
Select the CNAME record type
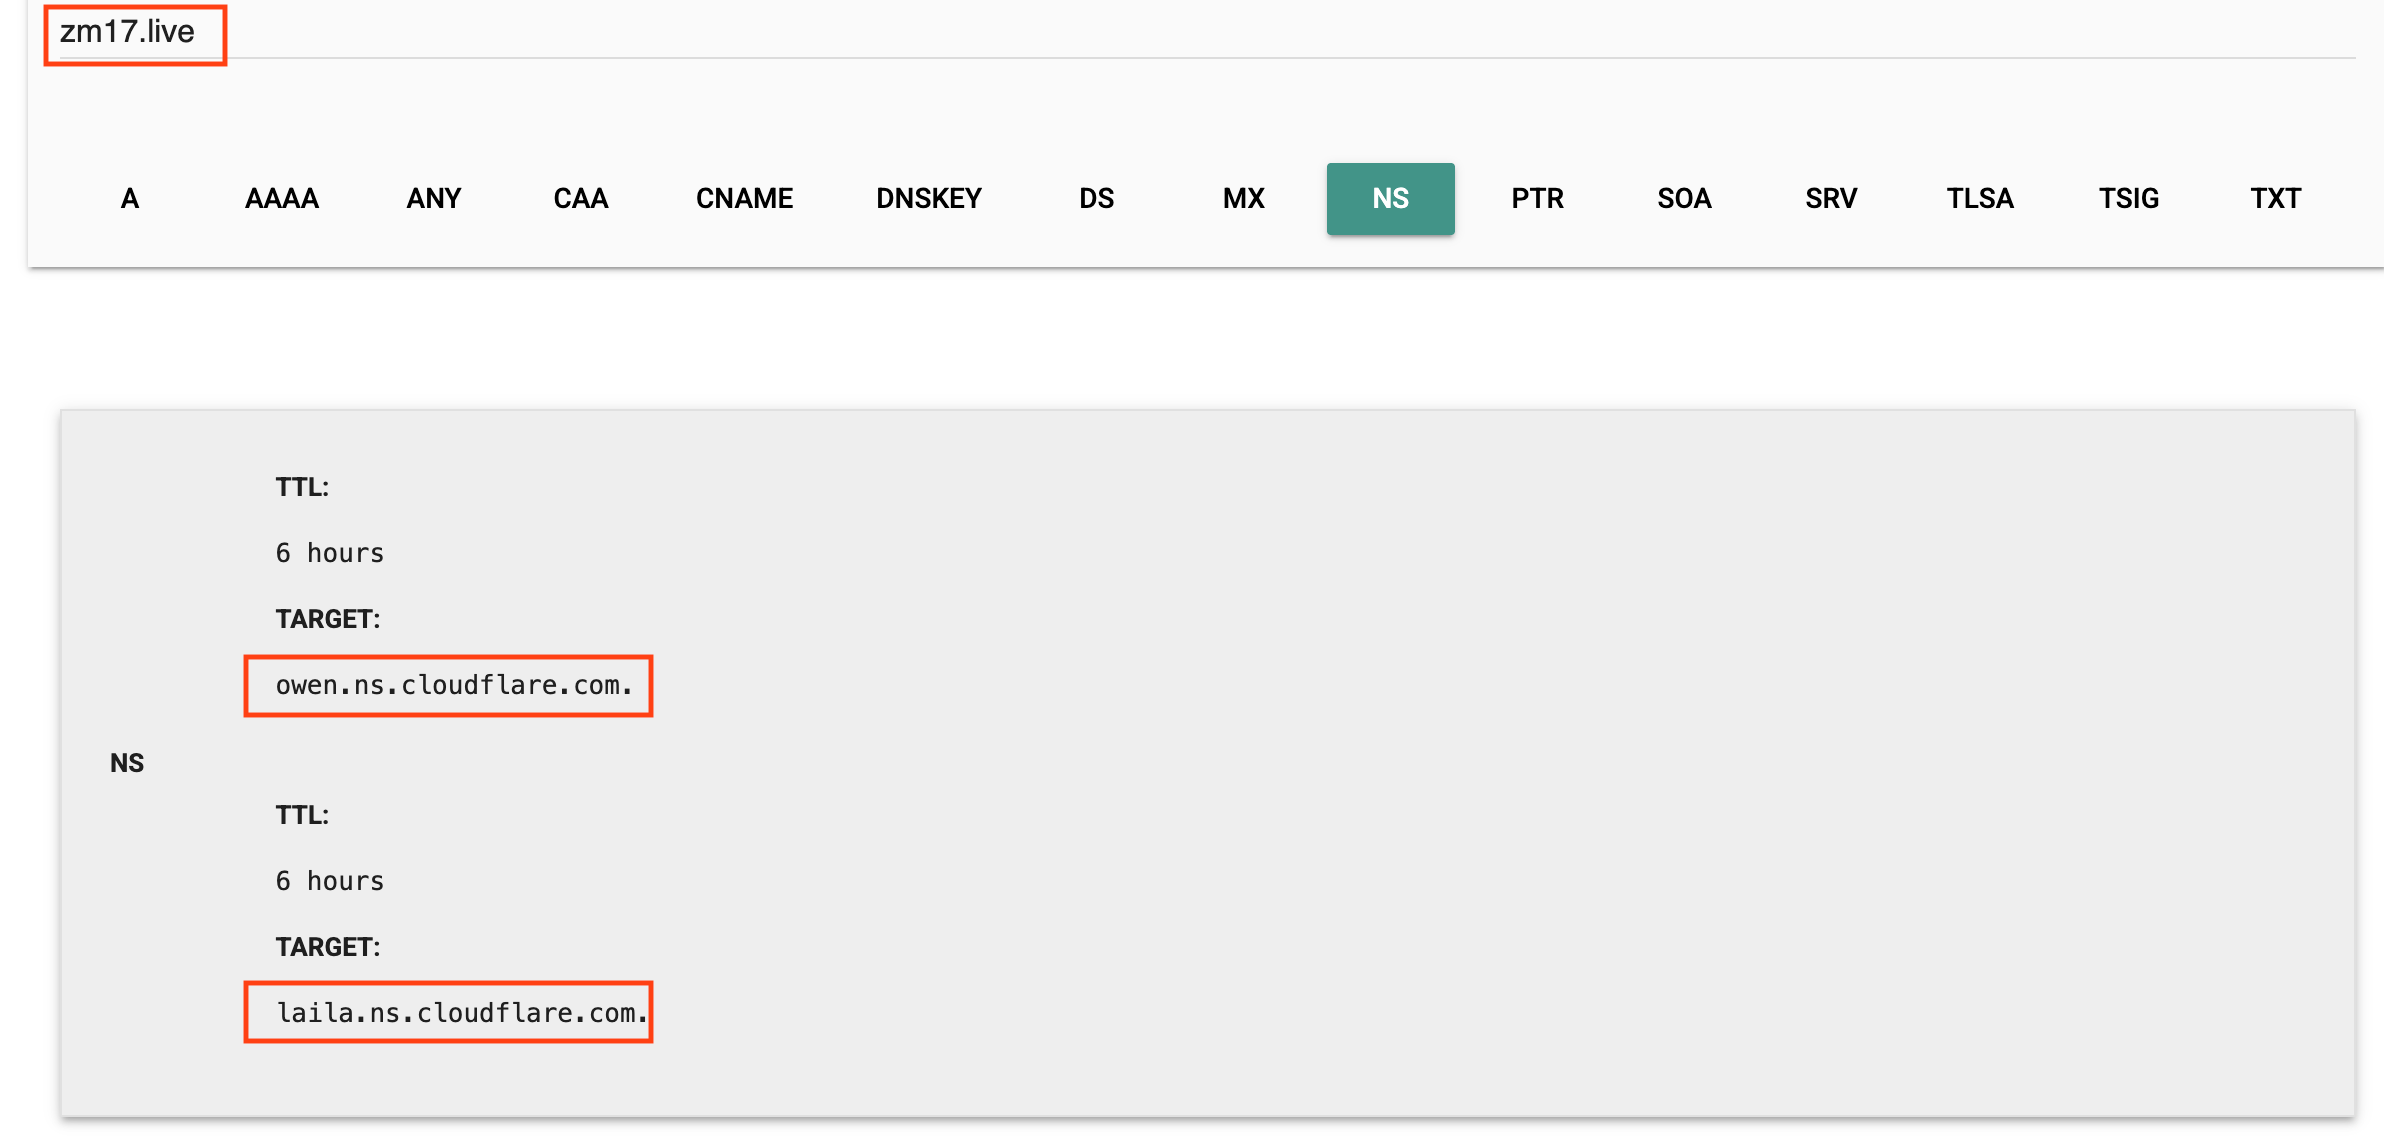coord(744,198)
